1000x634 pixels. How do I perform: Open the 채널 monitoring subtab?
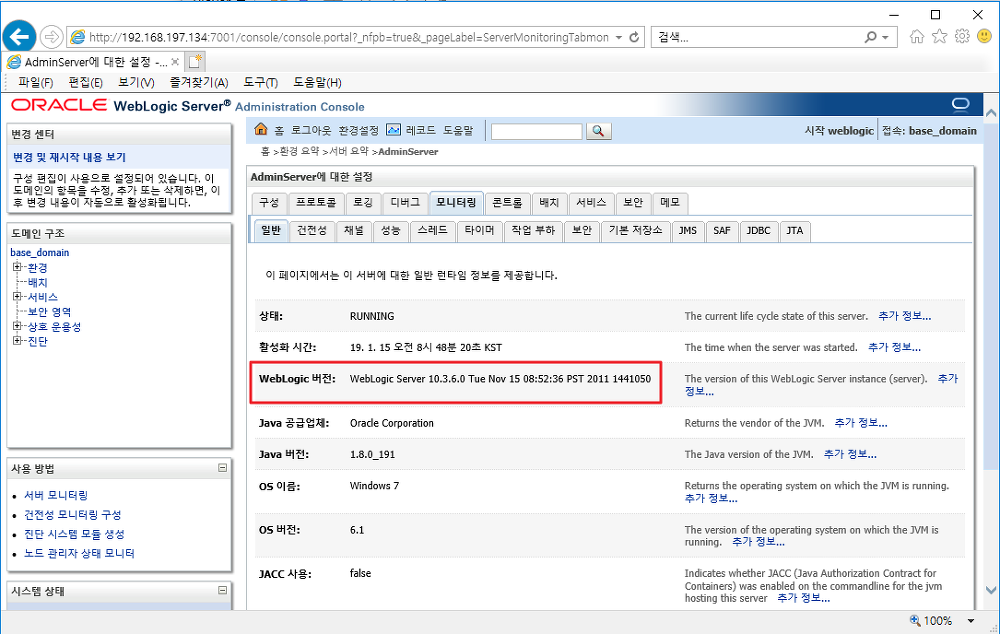tap(353, 231)
